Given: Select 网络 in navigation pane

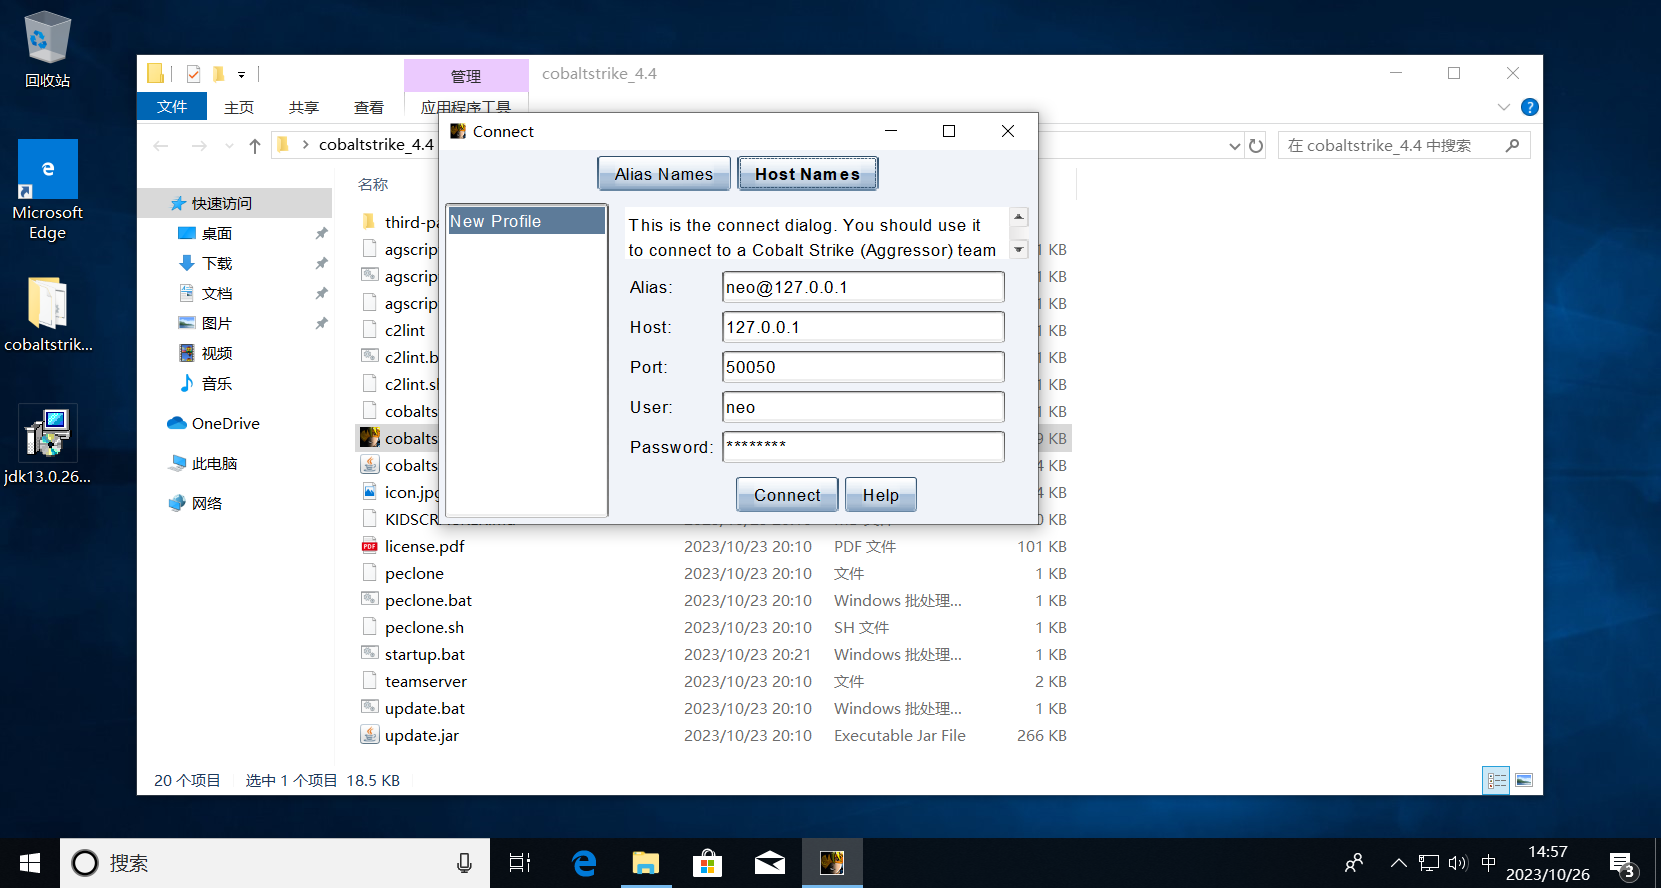Looking at the screenshot, I should (x=207, y=503).
